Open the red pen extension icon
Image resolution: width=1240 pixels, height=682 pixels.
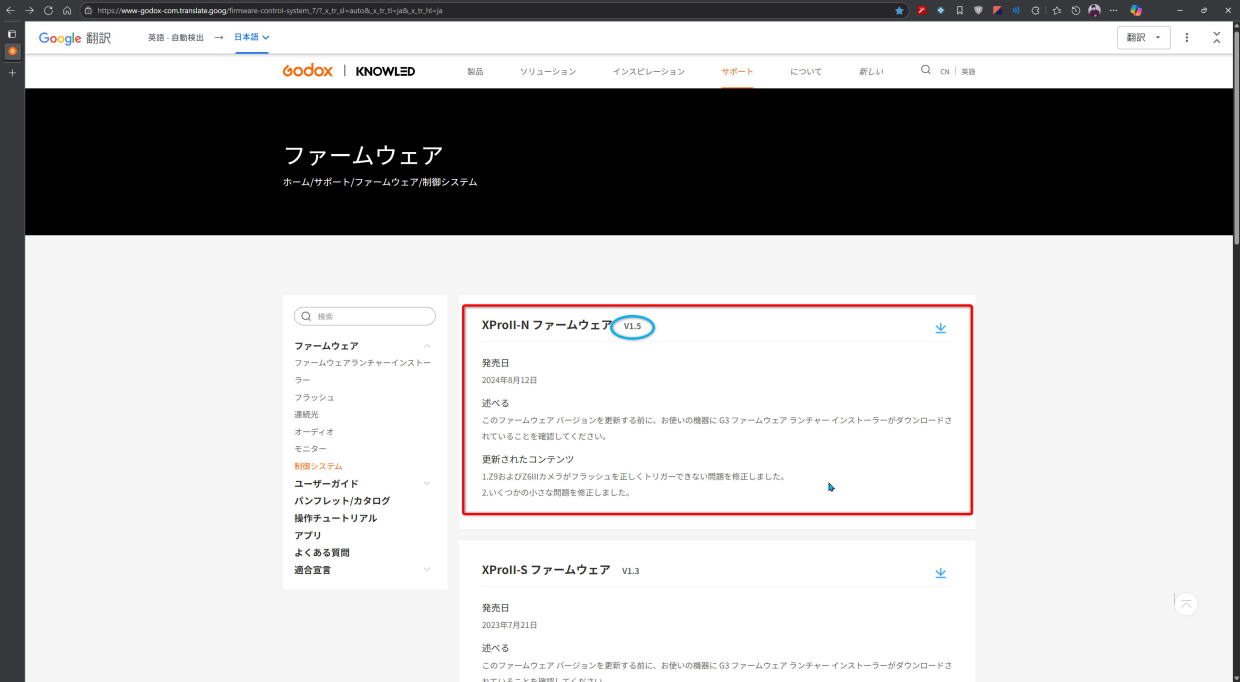pyautogui.click(x=922, y=10)
